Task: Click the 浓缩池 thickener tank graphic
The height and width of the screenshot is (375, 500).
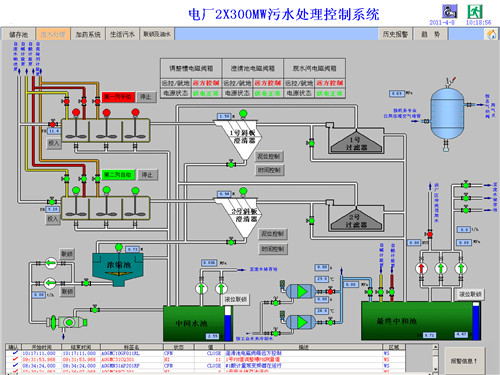Action: (x=118, y=269)
